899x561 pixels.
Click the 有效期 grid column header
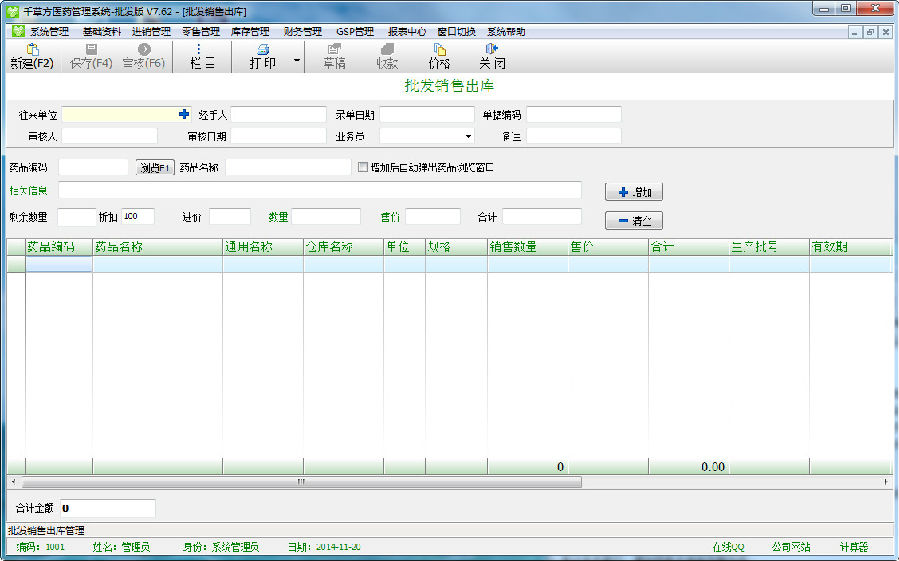(850, 247)
